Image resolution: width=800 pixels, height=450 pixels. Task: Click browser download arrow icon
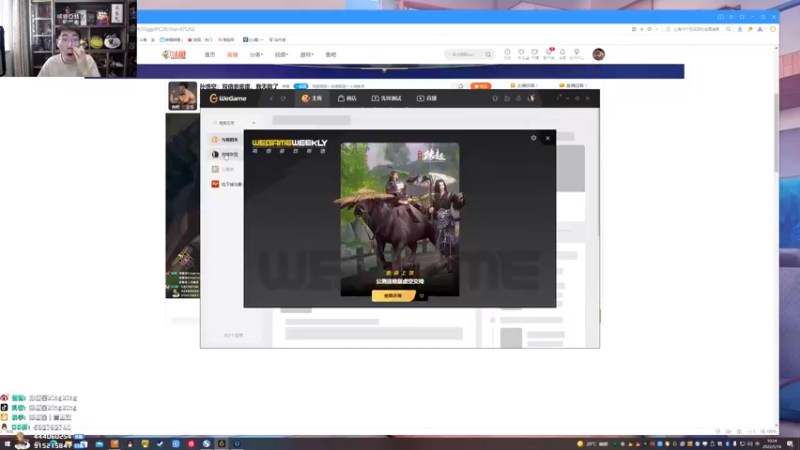pyautogui.click(x=740, y=29)
